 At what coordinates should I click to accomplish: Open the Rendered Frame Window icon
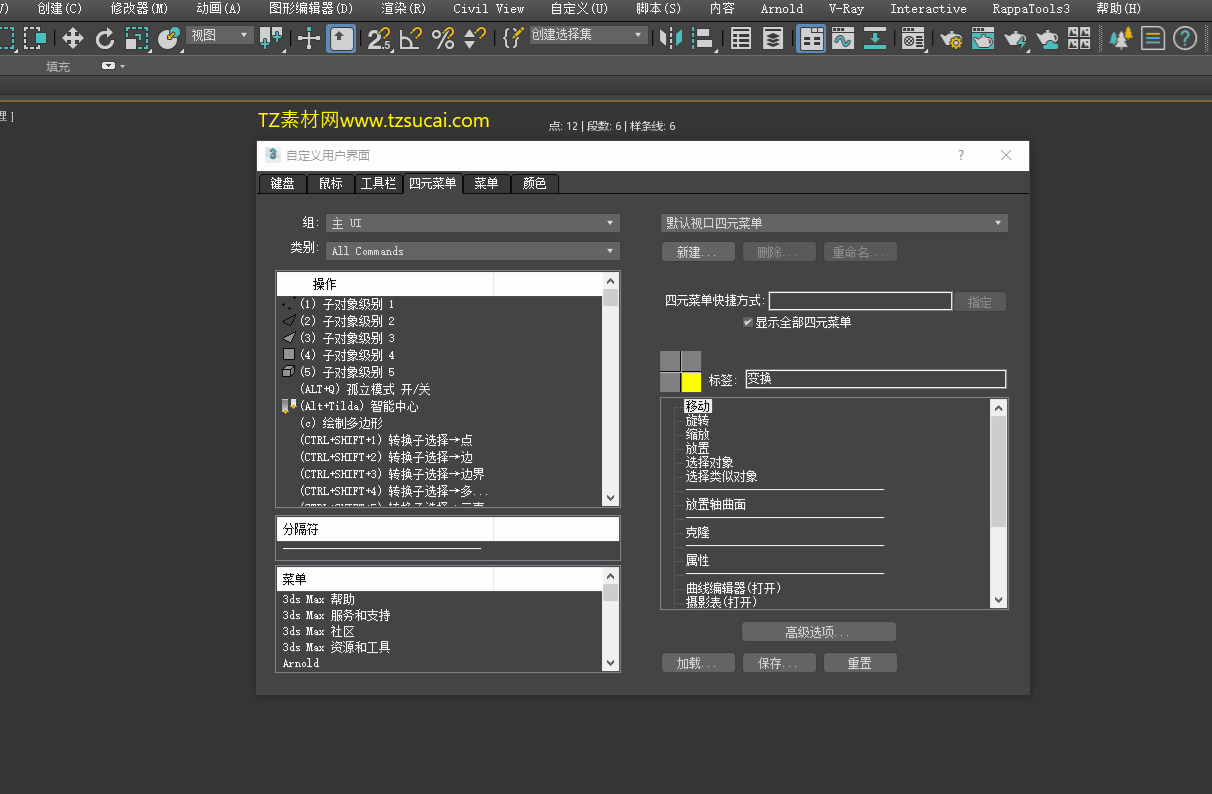pos(983,39)
